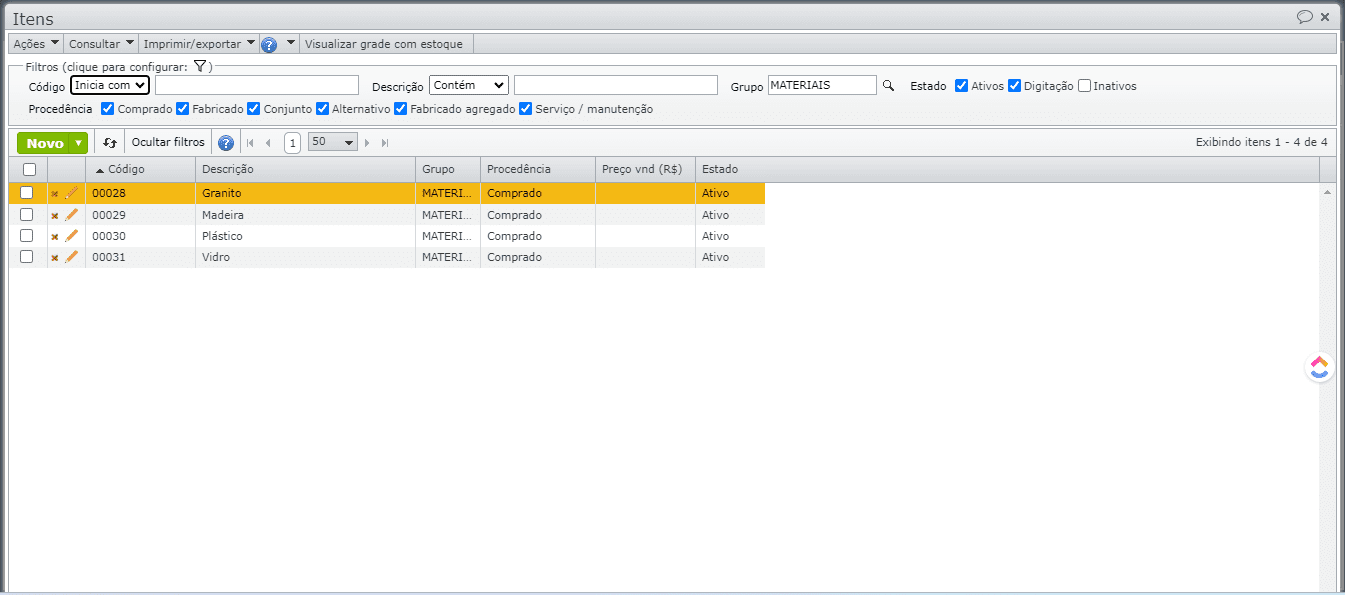The height and width of the screenshot is (595, 1345).
Task: Open the Imprimir/exportar menu
Action: pyautogui.click(x=199, y=44)
